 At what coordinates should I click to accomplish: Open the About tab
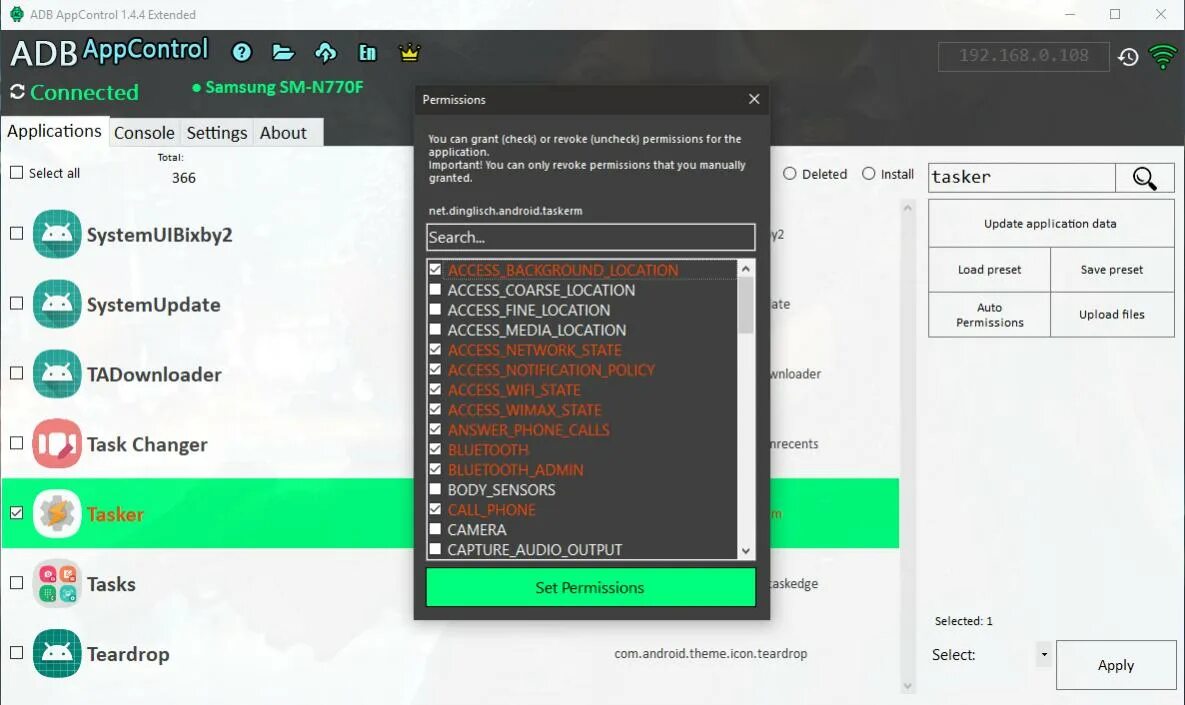pyautogui.click(x=283, y=132)
